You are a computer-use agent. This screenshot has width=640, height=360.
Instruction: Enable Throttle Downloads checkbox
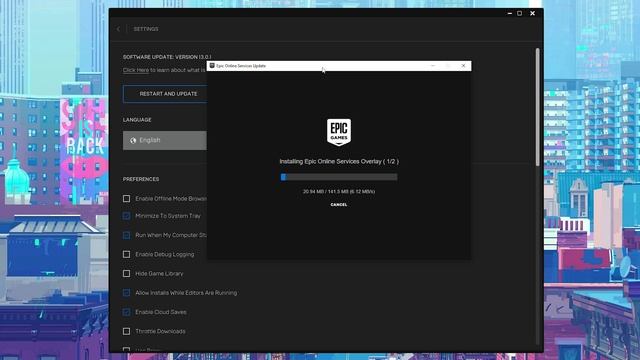tap(127, 331)
